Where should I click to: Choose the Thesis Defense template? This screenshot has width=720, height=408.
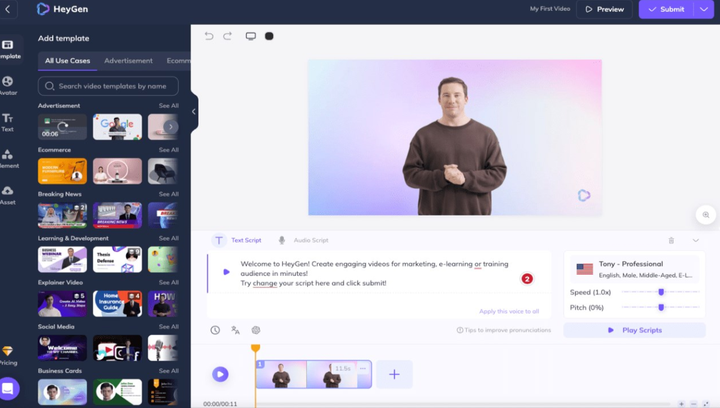[x=117, y=259]
